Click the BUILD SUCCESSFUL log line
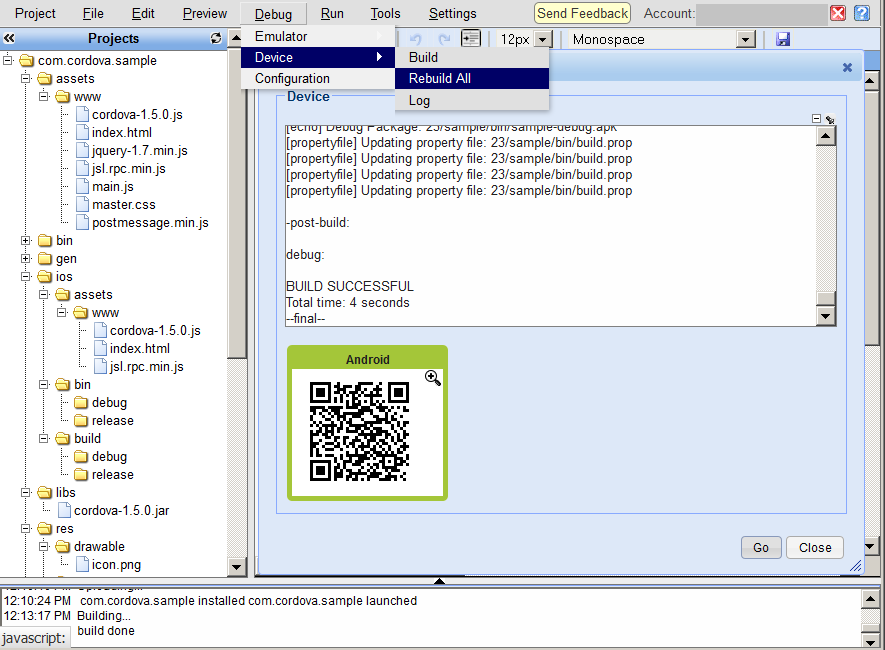Viewport: 885px width, 650px height. click(350, 286)
